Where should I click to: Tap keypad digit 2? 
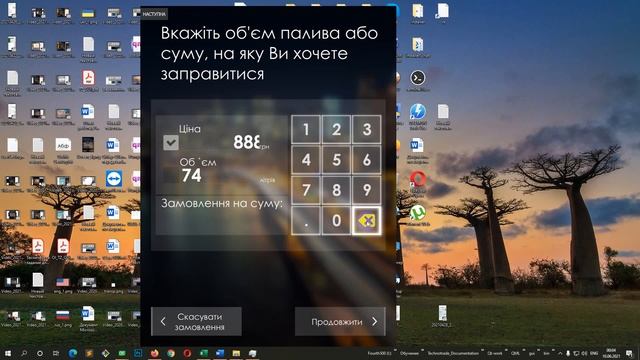336,129
